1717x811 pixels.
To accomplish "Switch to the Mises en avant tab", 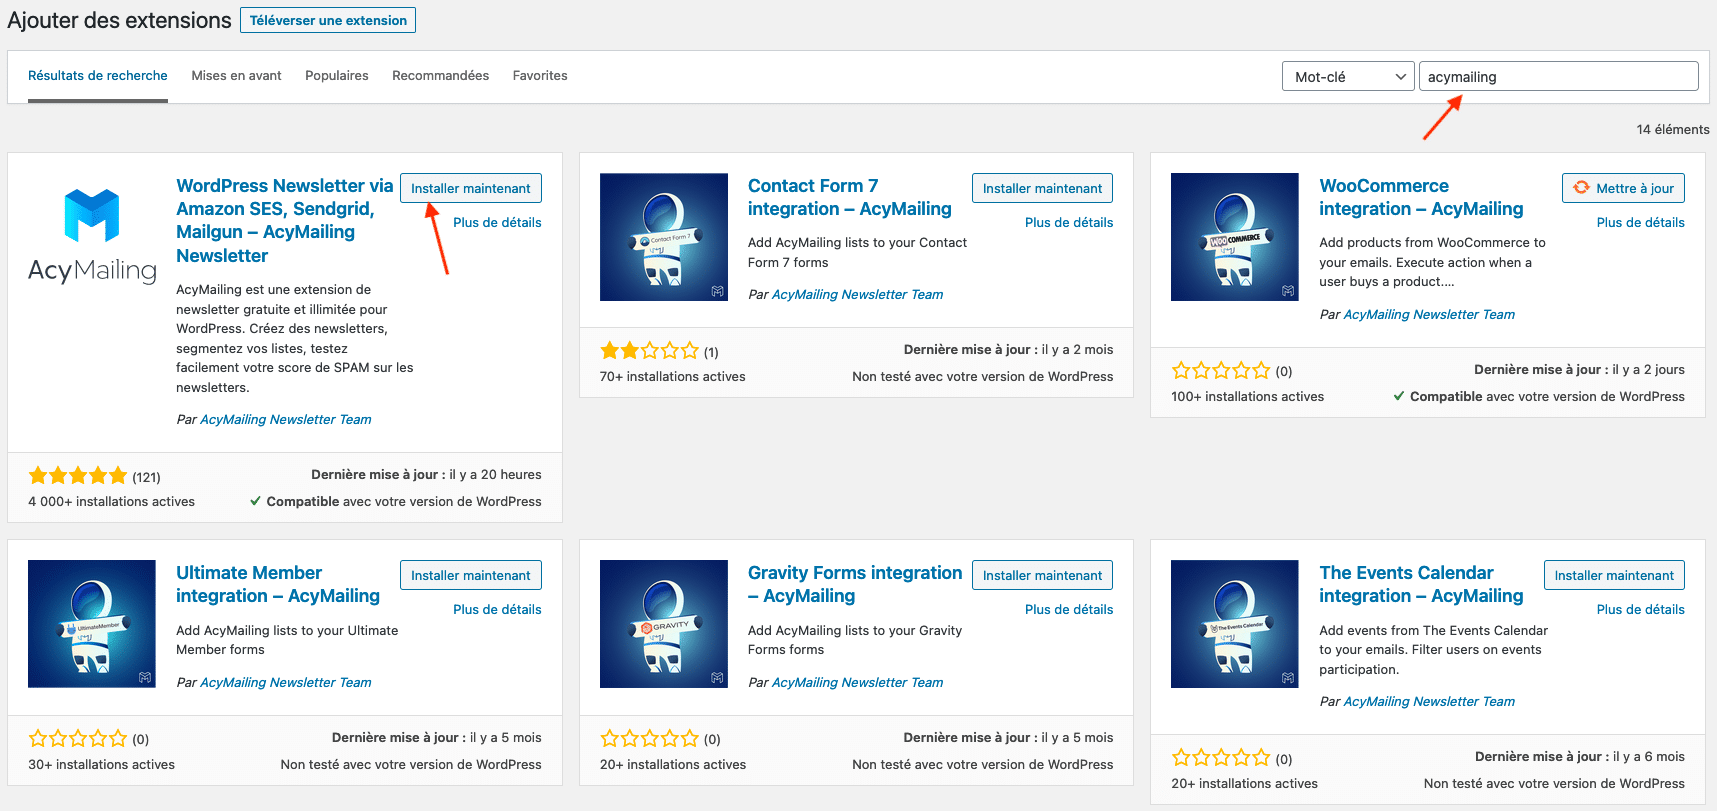I will tap(236, 76).
